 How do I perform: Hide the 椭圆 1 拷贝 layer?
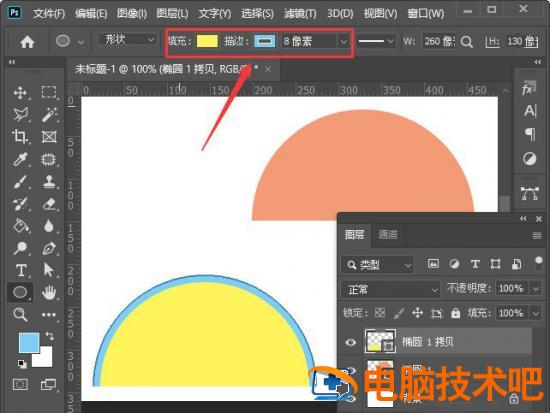350,342
